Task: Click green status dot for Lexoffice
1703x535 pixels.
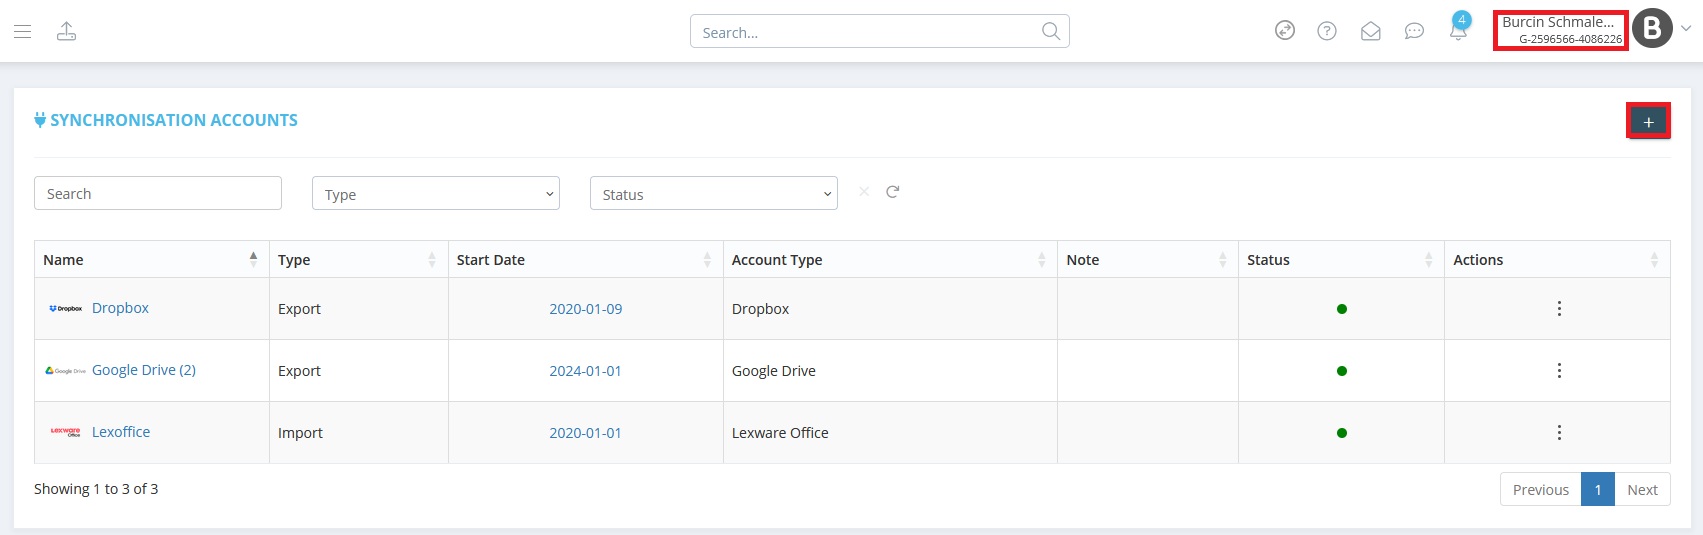Action: click(1342, 433)
